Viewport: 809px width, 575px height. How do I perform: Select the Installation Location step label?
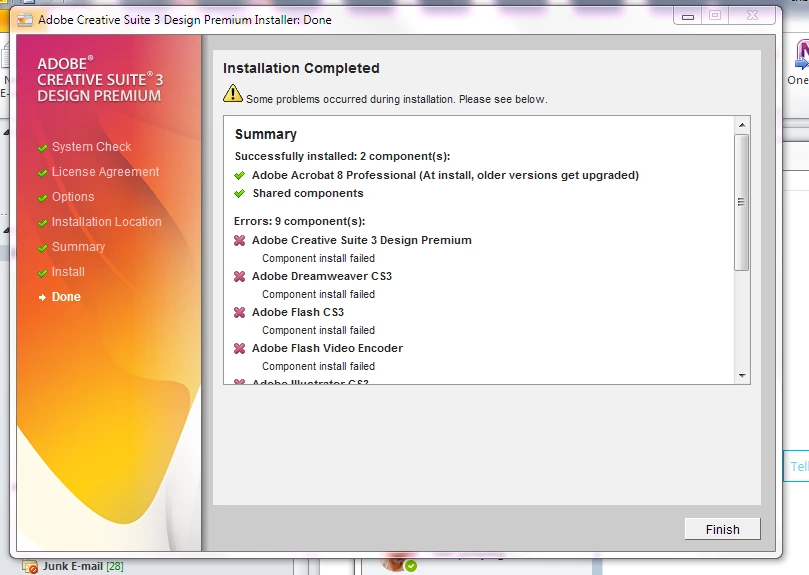click(106, 221)
